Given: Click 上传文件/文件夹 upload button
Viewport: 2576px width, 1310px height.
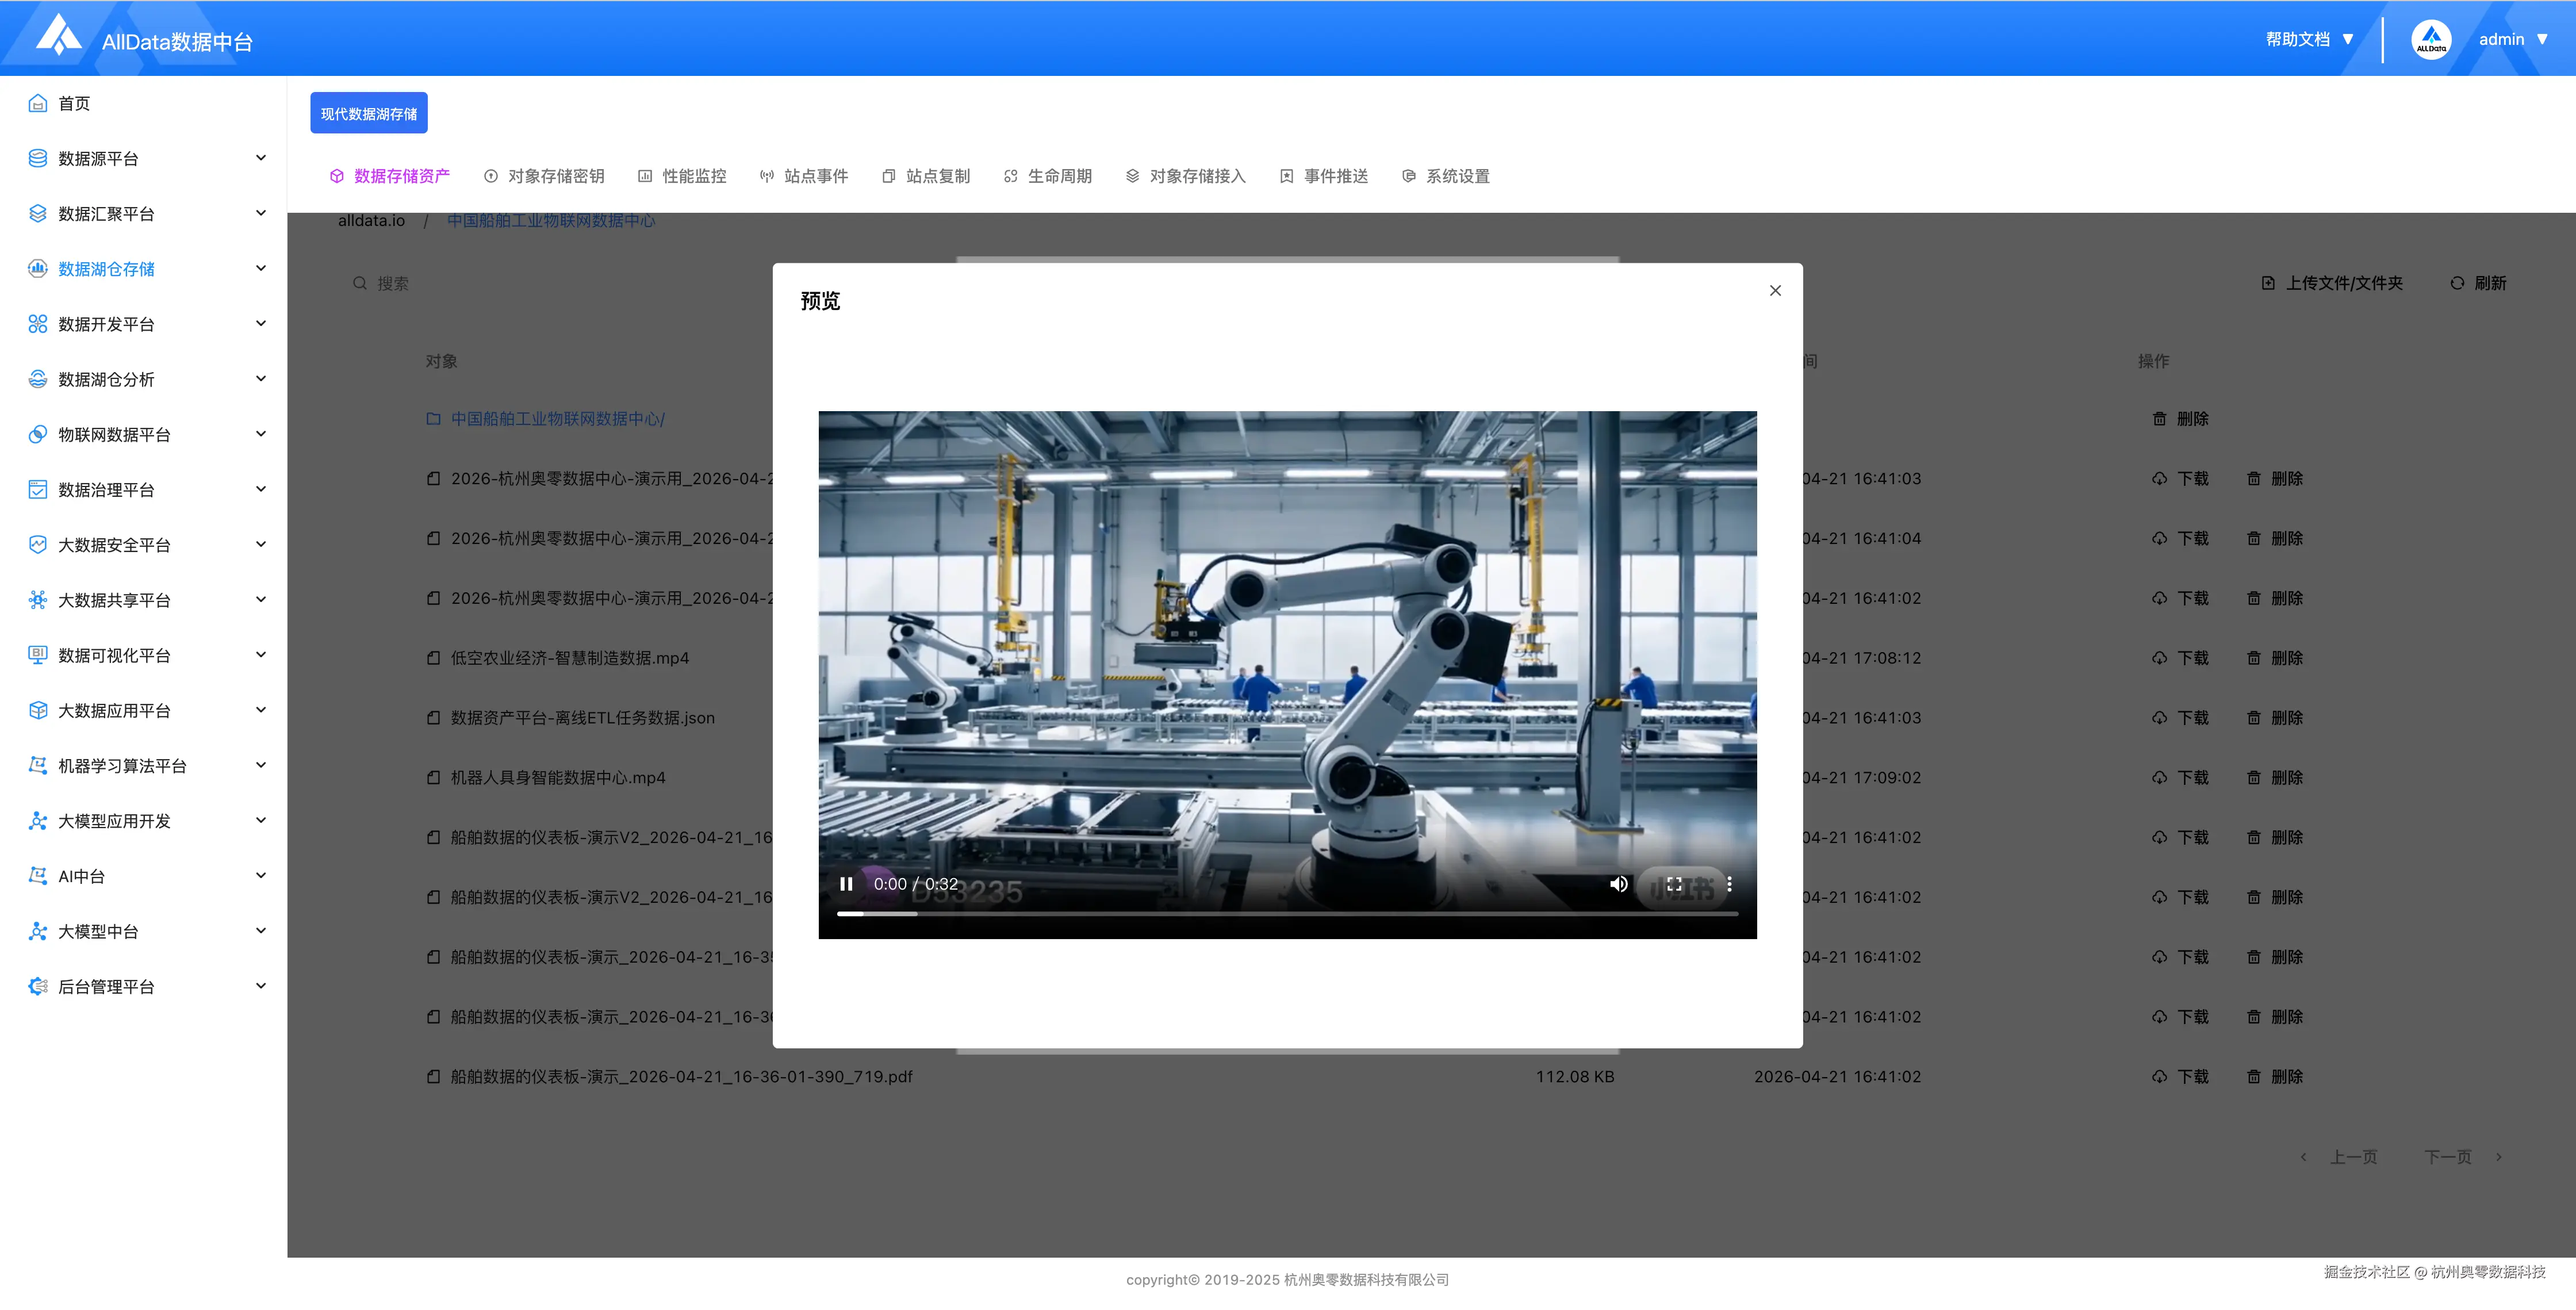Looking at the screenshot, I should tap(2332, 283).
